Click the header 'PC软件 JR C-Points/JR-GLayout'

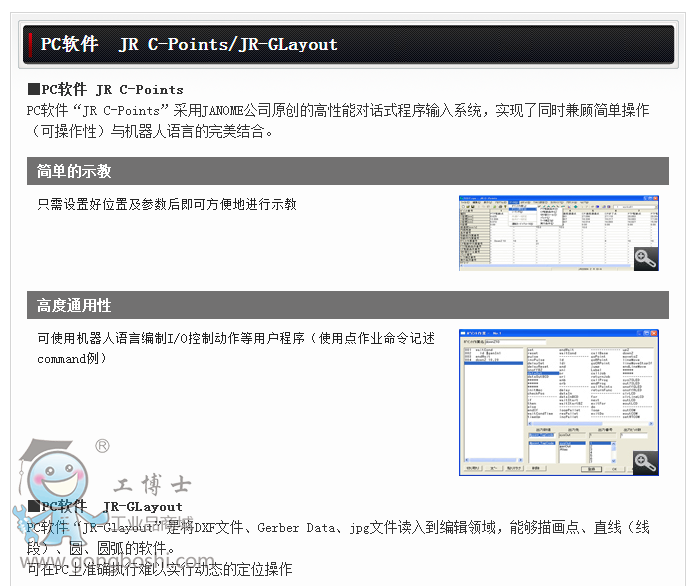[x=349, y=45]
